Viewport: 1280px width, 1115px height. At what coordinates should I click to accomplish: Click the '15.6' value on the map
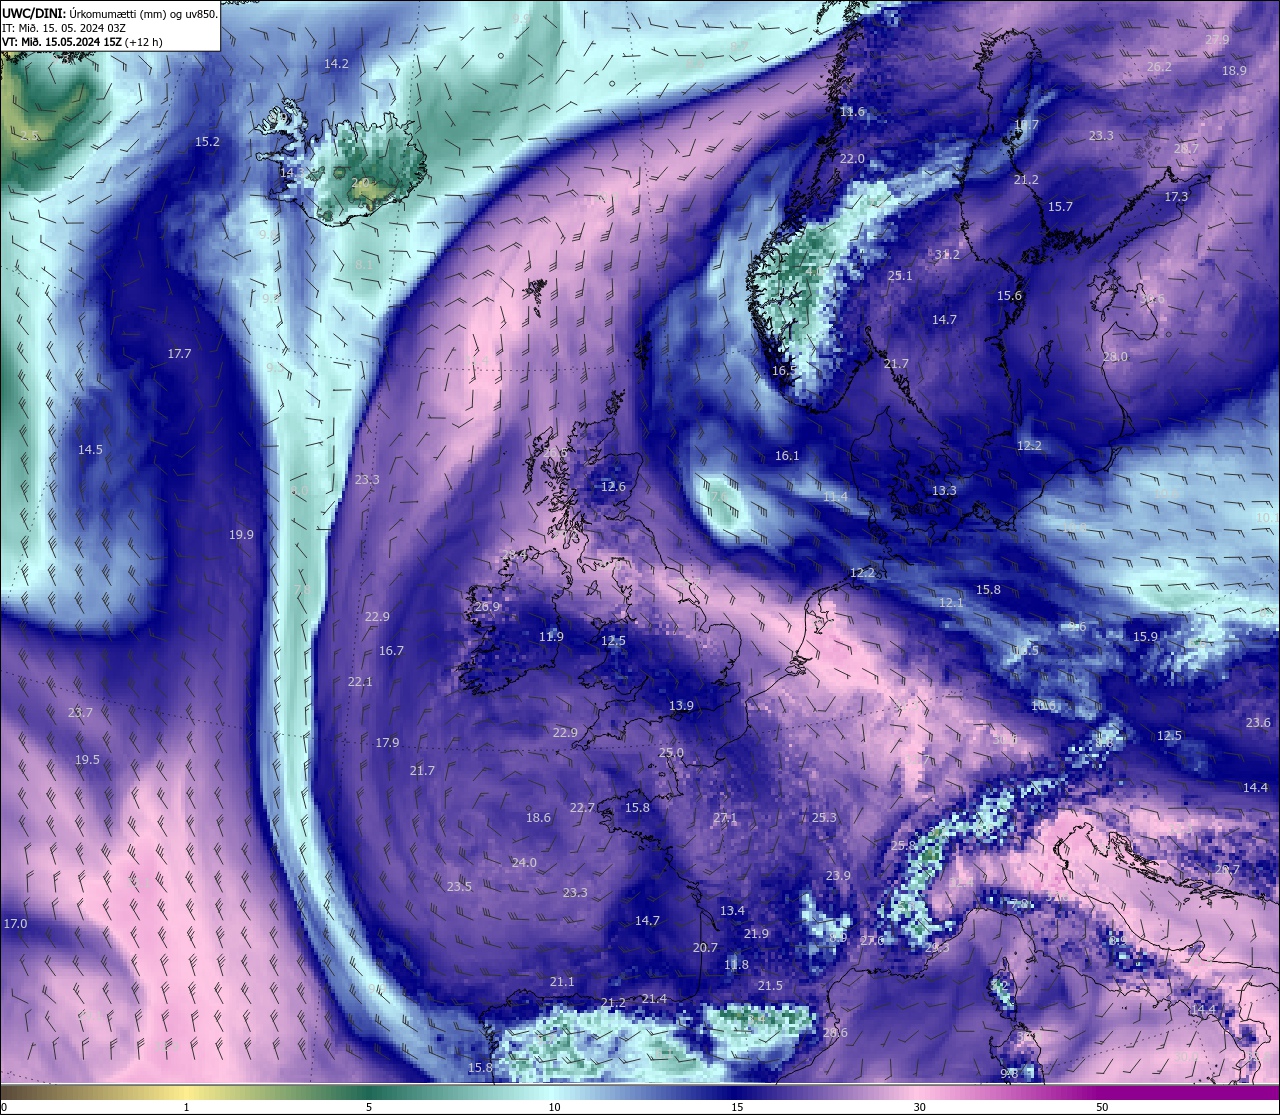(x=1009, y=296)
